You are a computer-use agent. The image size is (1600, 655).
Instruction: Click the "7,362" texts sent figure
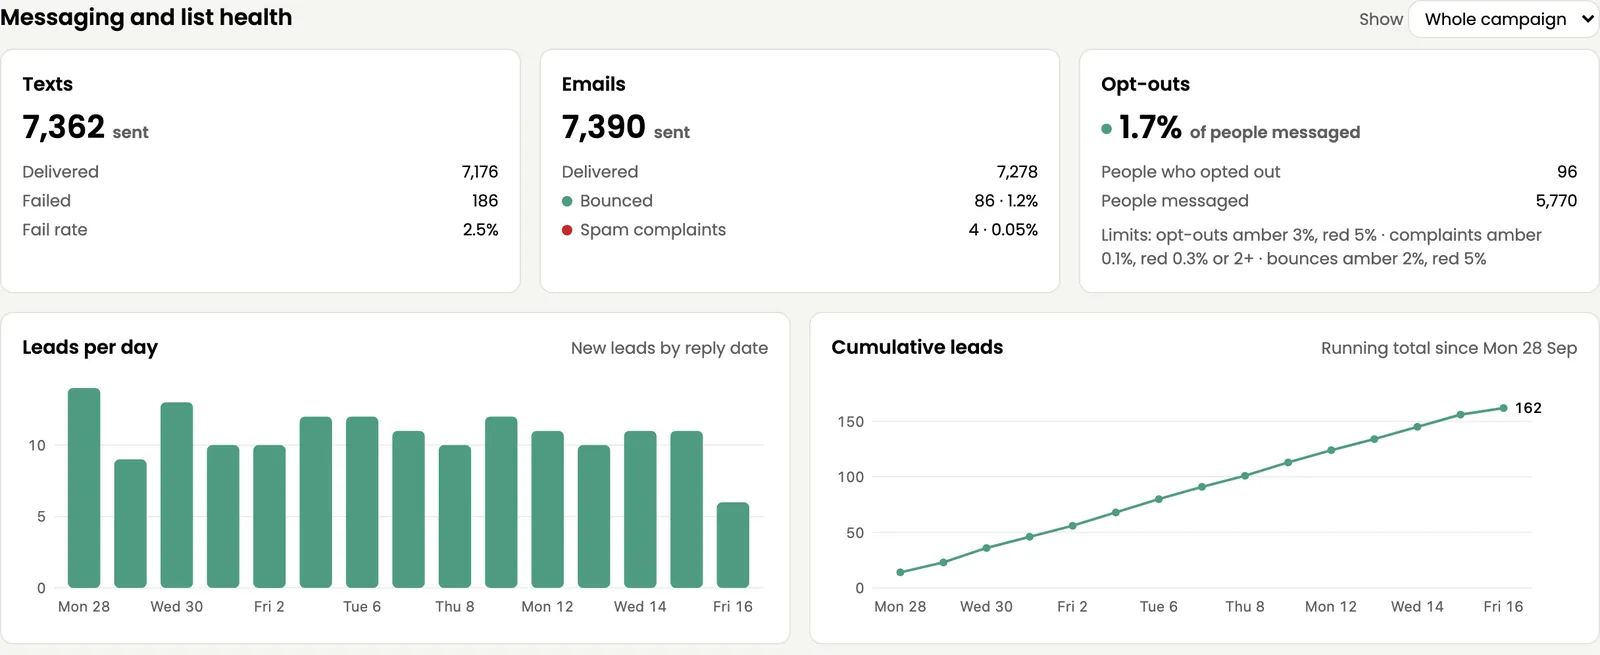(64, 127)
